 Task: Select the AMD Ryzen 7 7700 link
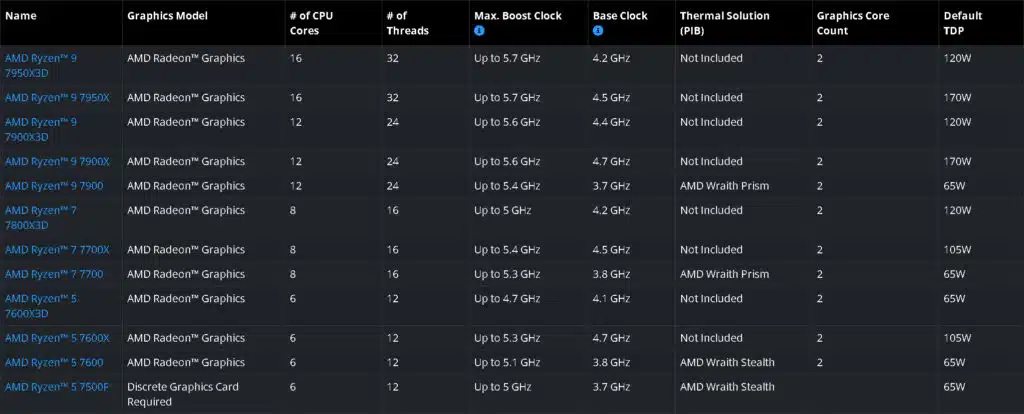[54, 274]
